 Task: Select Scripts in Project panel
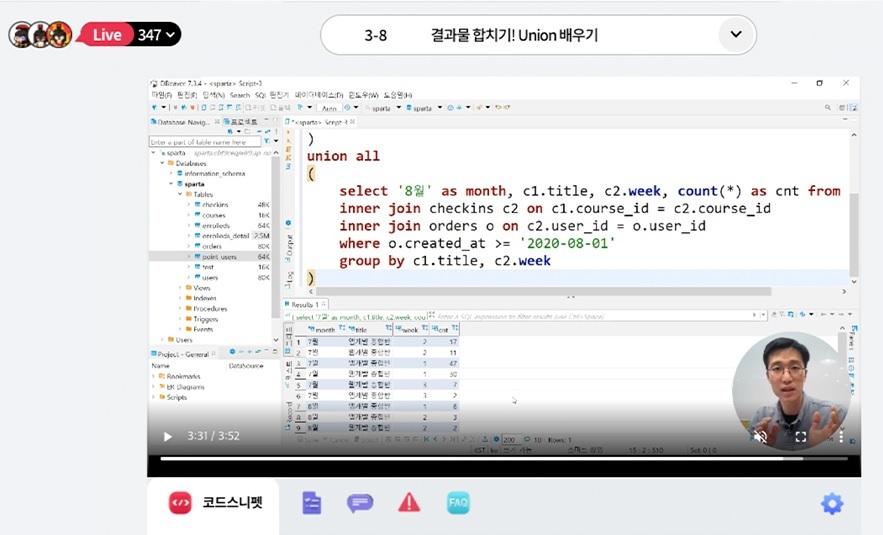coord(176,397)
